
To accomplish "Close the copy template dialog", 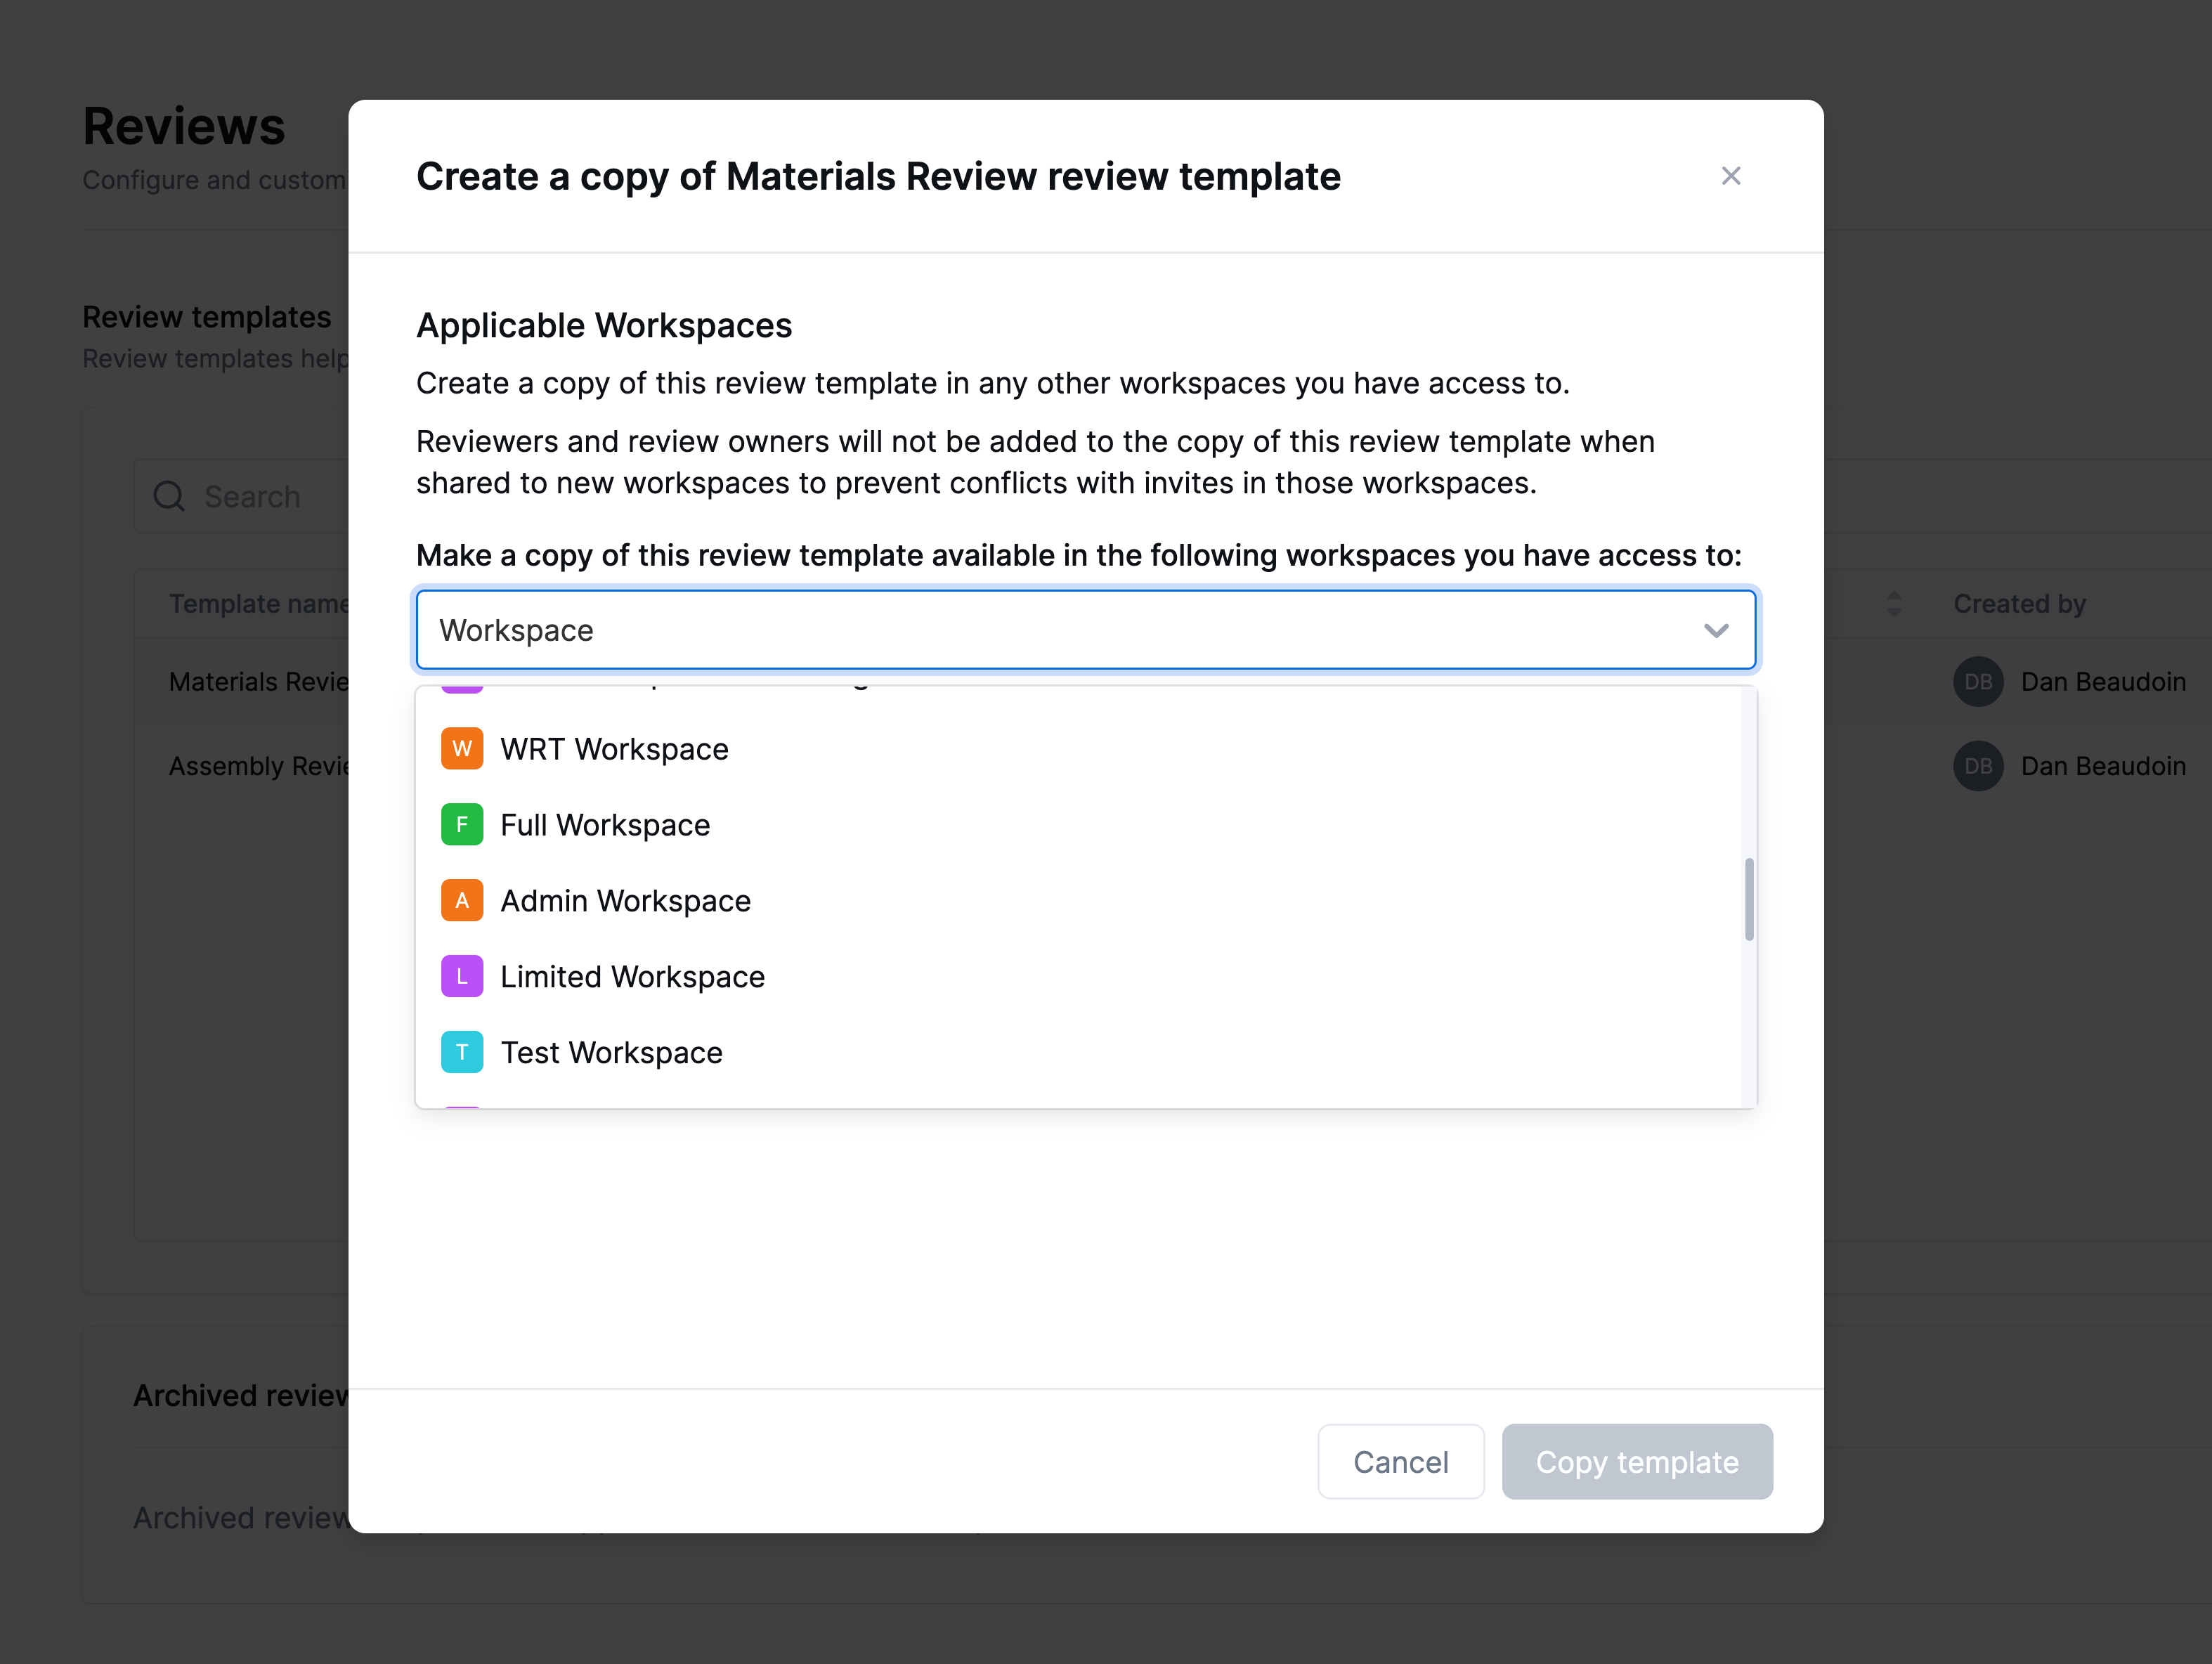I will (1731, 176).
